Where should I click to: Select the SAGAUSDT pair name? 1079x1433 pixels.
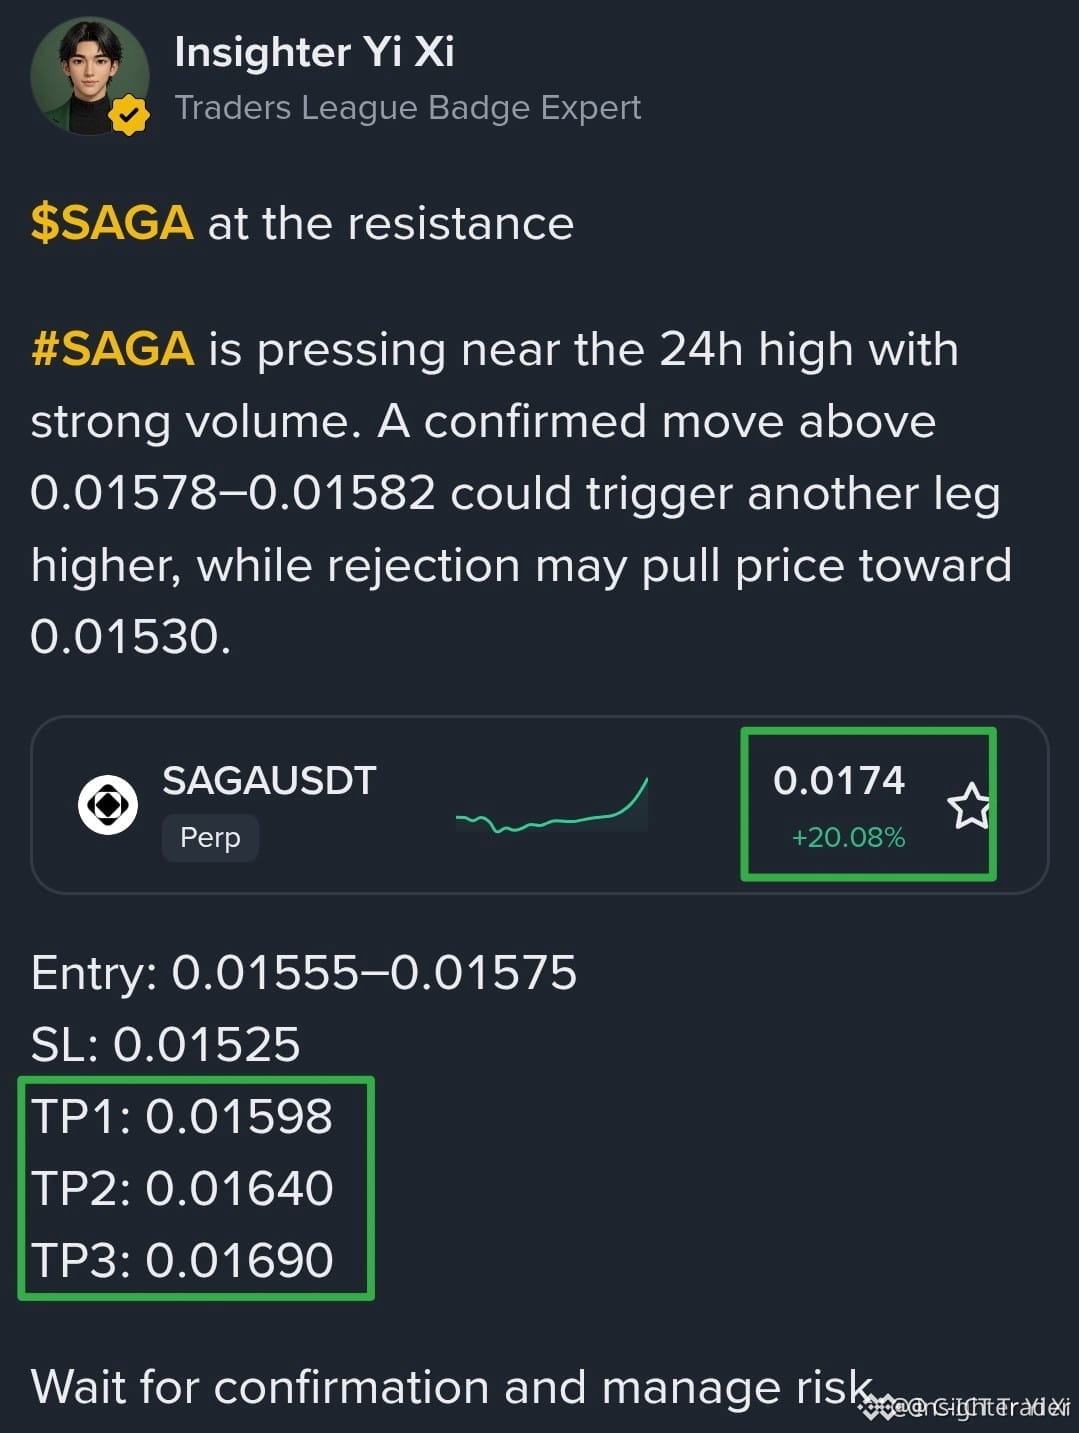pyautogui.click(x=269, y=780)
